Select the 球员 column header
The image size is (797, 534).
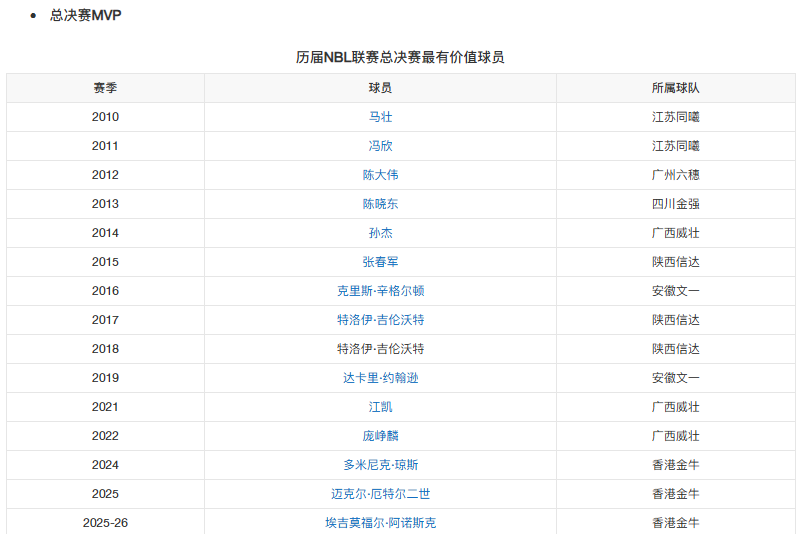[x=380, y=88]
